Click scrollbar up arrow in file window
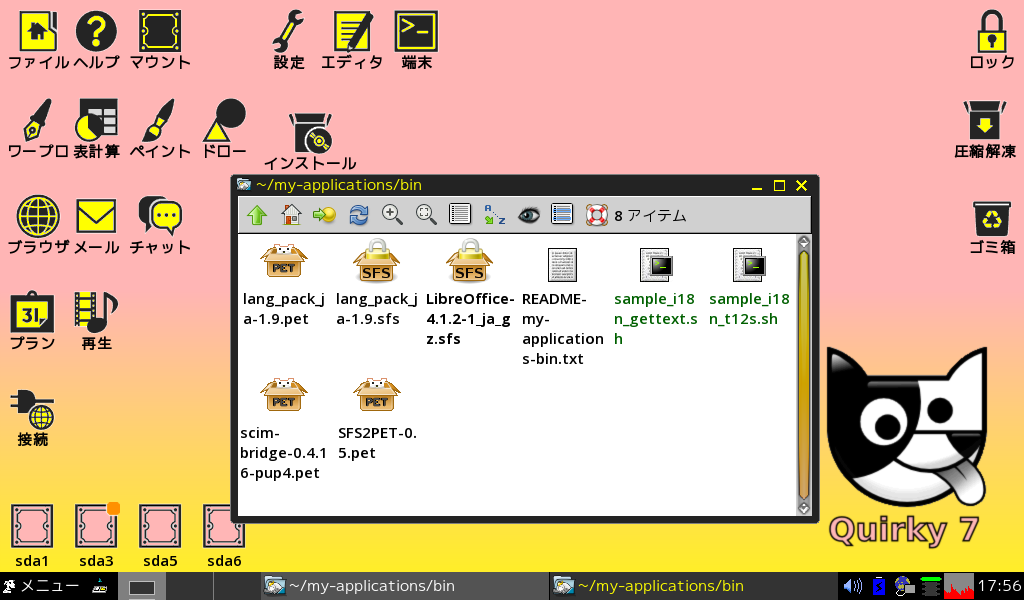This screenshot has width=1024, height=600. (x=804, y=242)
